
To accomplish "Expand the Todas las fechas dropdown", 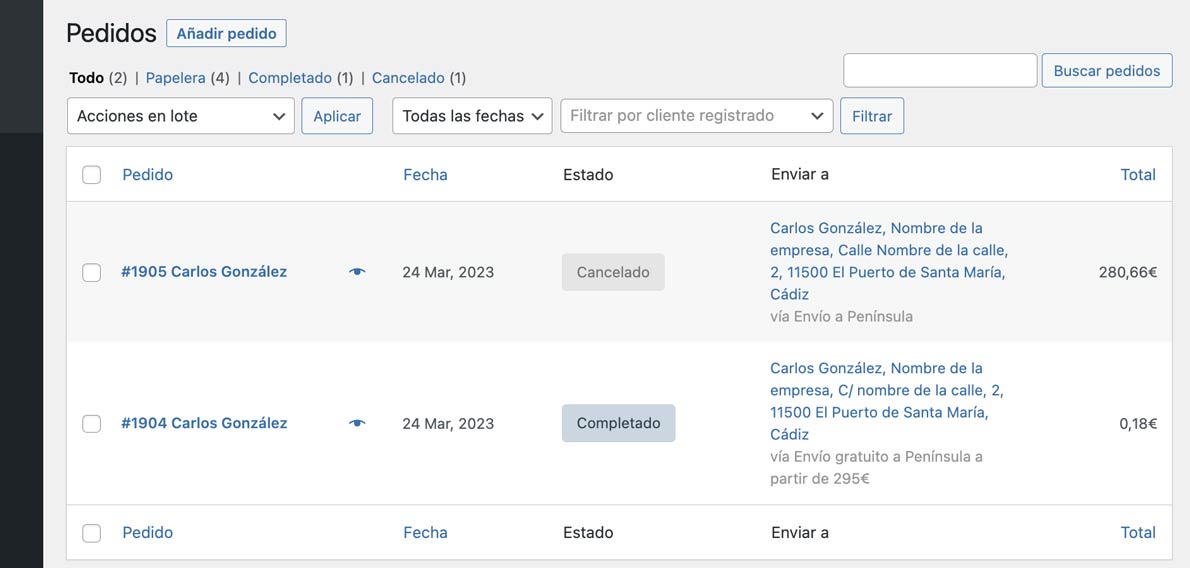I will click(x=472, y=116).
